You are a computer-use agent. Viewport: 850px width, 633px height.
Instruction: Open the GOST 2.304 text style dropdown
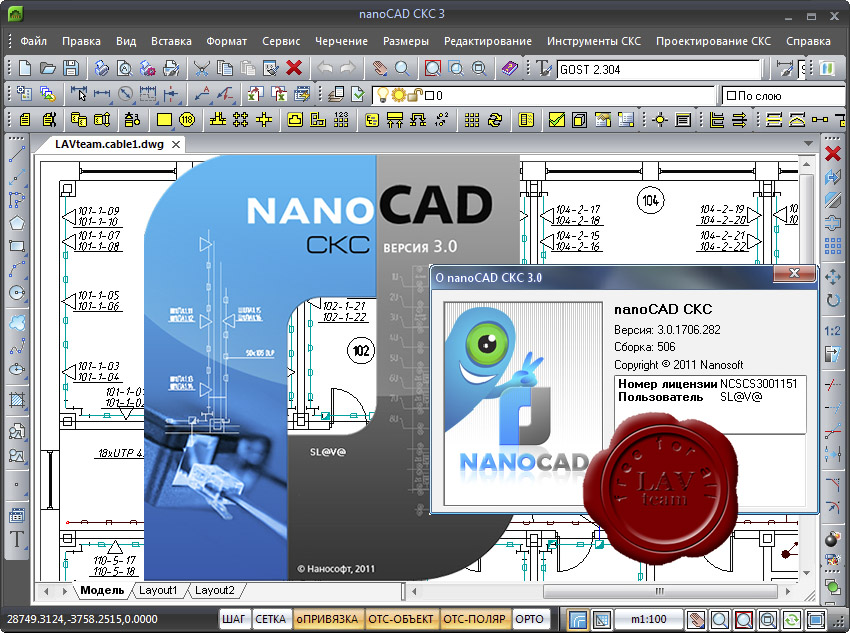(659, 69)
